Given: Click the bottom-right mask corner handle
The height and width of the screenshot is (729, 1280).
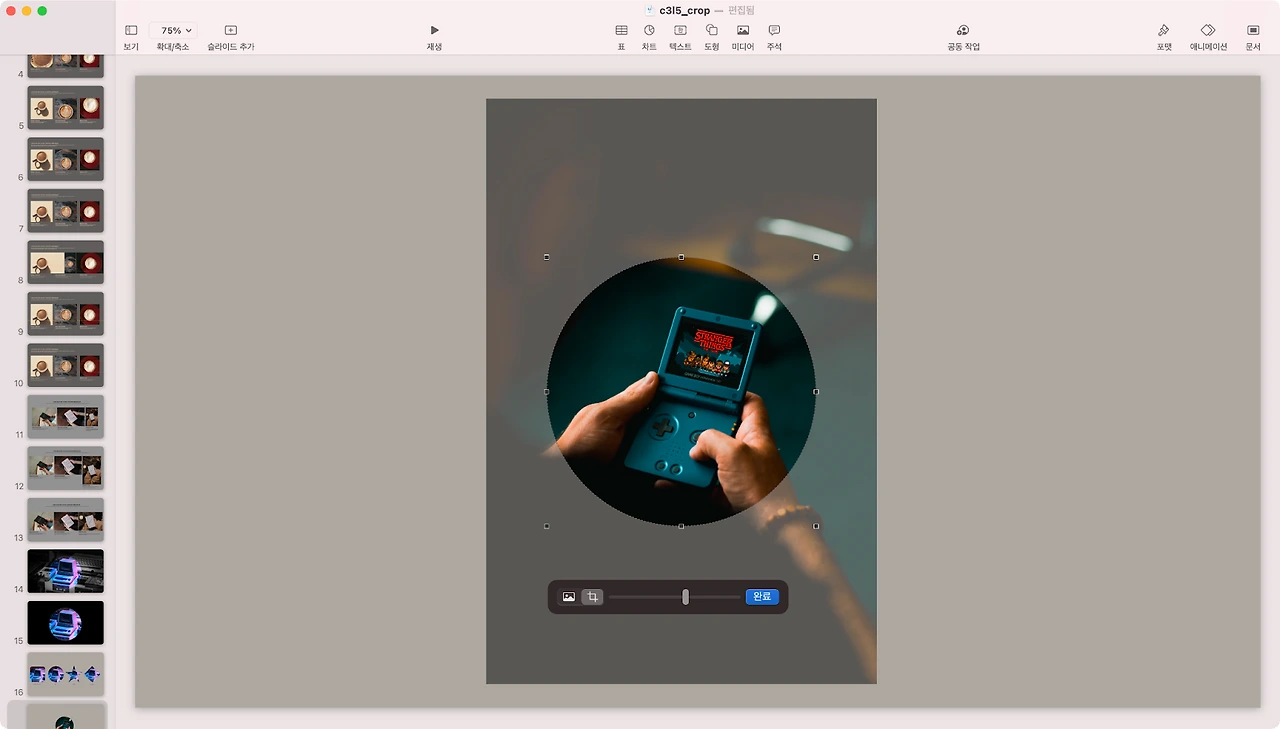Looking at the screenshot, I should click(816, 526).
